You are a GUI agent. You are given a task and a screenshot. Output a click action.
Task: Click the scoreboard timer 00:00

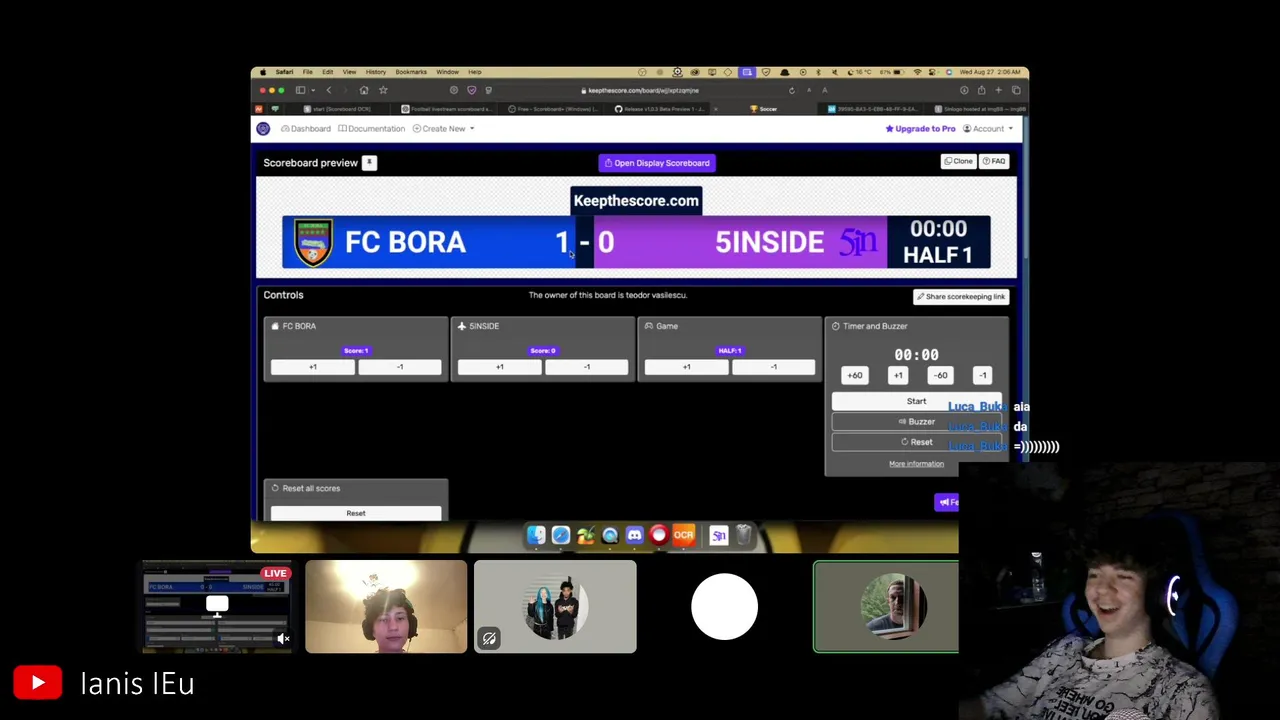click(x=938, y=229)
